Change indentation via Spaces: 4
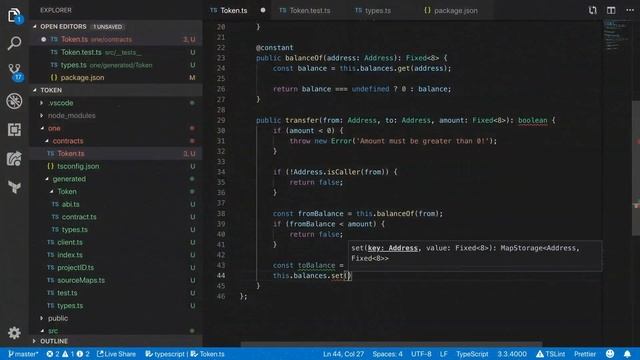Screen dimensions: 640x360 pyautogui.click(x=387, y=354)
